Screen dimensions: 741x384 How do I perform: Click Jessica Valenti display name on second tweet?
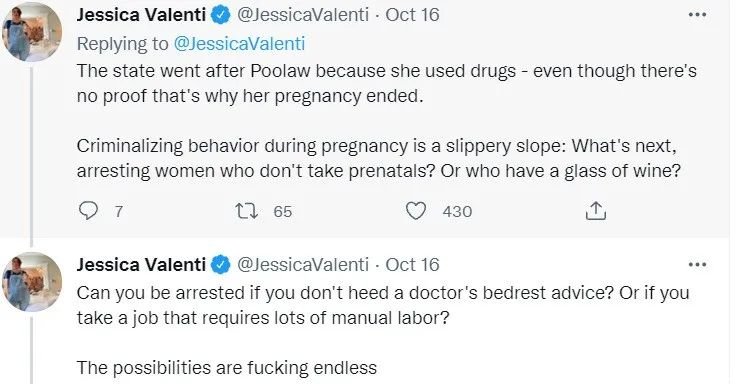point(141,265)
